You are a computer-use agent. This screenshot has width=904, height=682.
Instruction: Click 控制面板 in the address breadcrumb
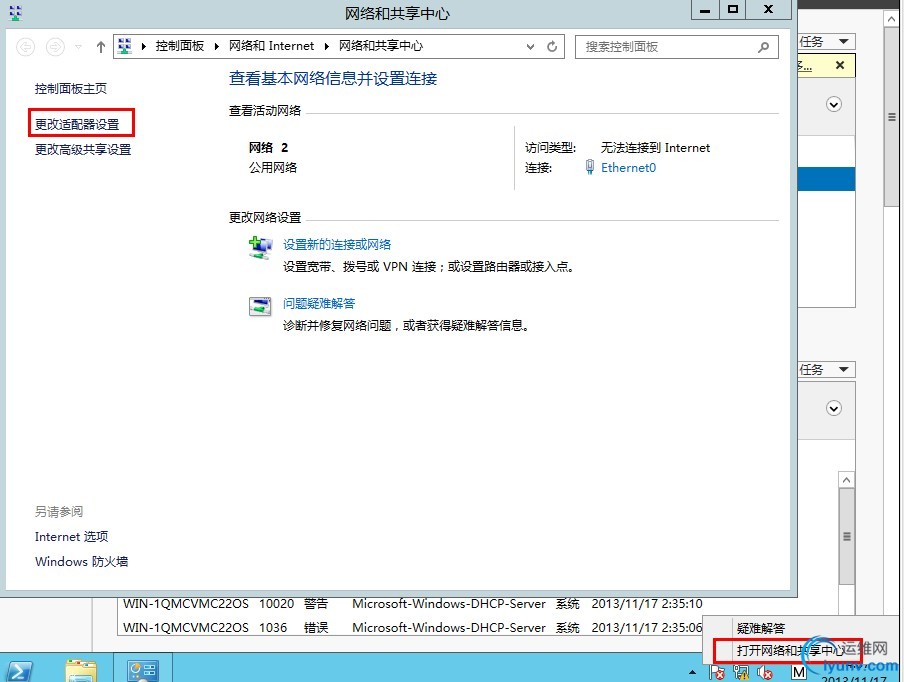[179, 46]
